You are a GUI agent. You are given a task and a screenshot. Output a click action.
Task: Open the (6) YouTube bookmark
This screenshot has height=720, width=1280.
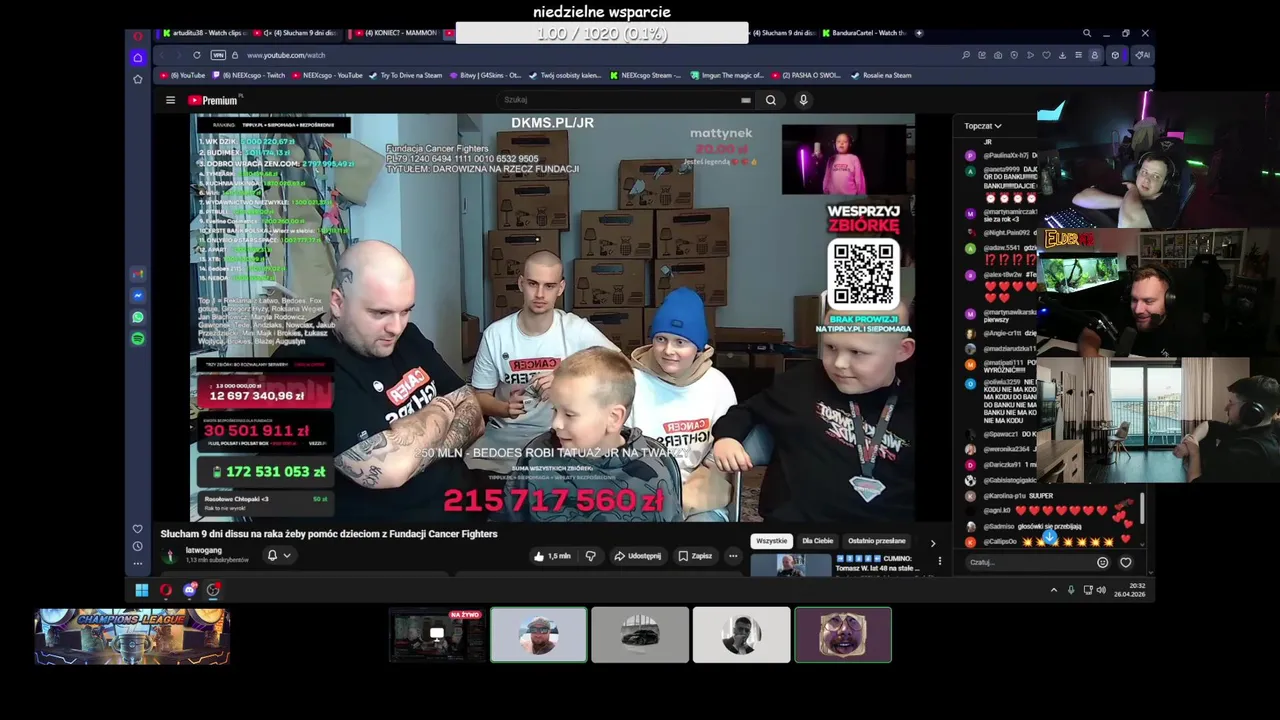183,75
